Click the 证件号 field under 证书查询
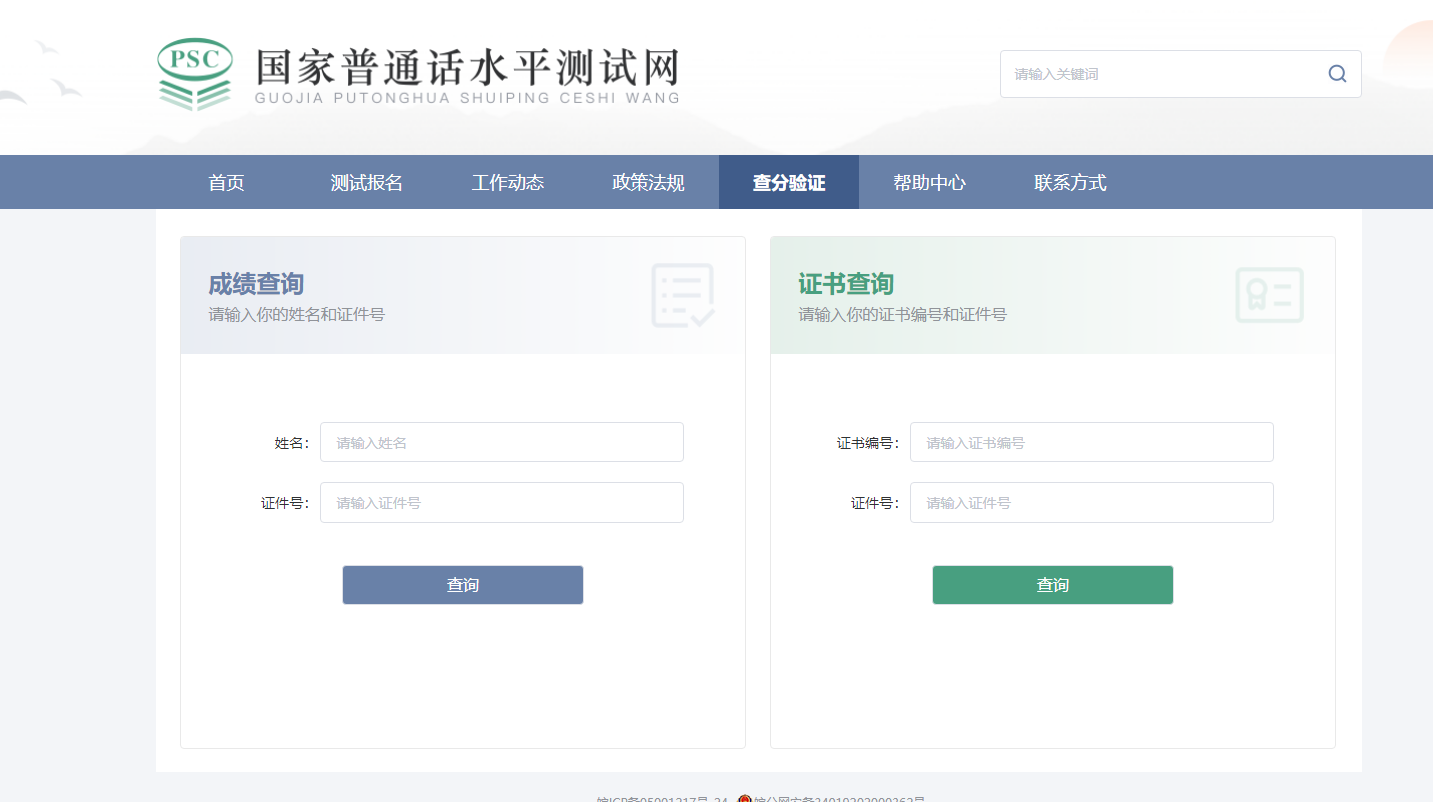This screenshot has width=1433, height=802. pos(1091,502)
